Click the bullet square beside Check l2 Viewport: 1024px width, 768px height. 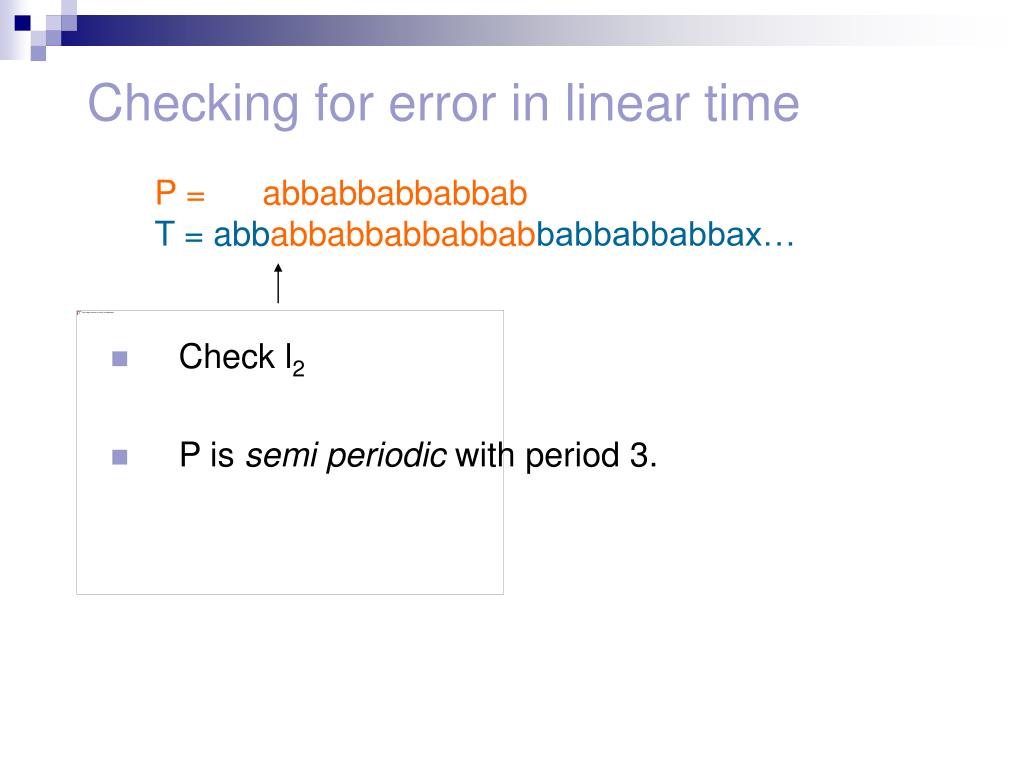point(120,359)
